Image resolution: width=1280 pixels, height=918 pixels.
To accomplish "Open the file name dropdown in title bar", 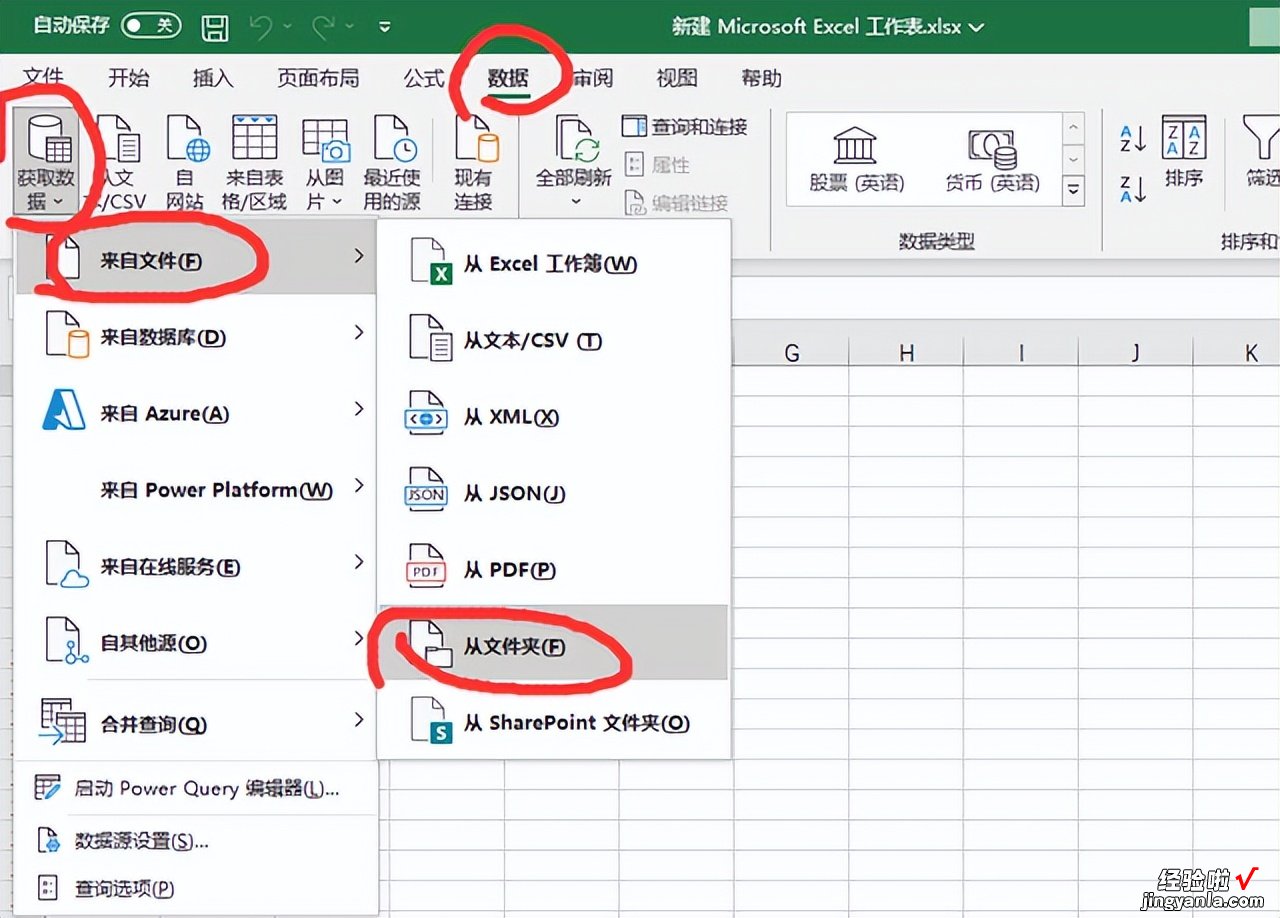I will click(x=977, y=27).
